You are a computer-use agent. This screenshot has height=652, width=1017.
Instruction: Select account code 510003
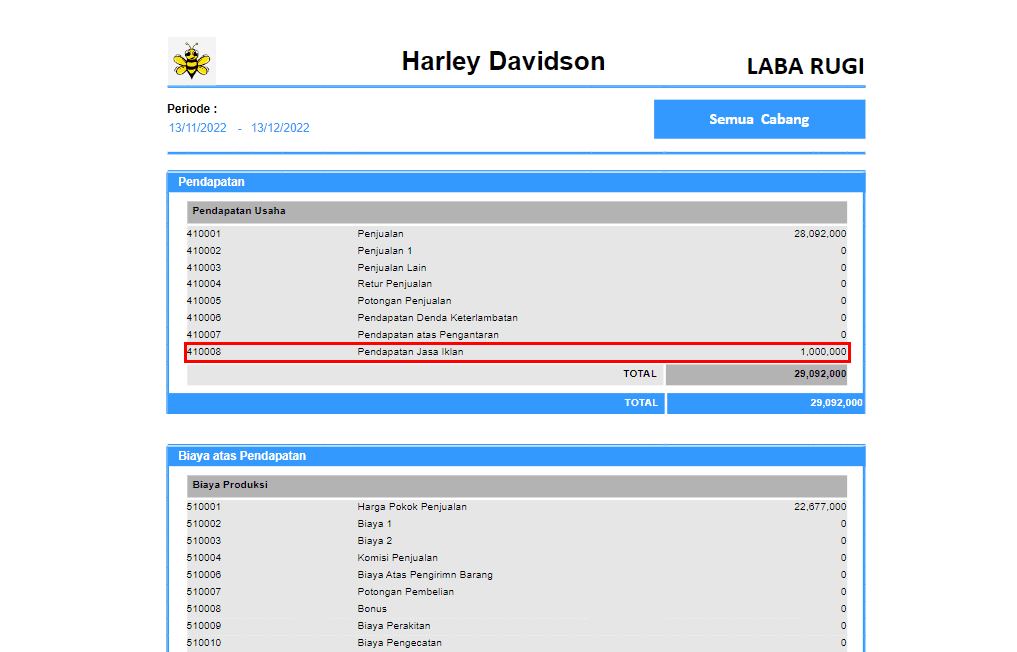204,540
